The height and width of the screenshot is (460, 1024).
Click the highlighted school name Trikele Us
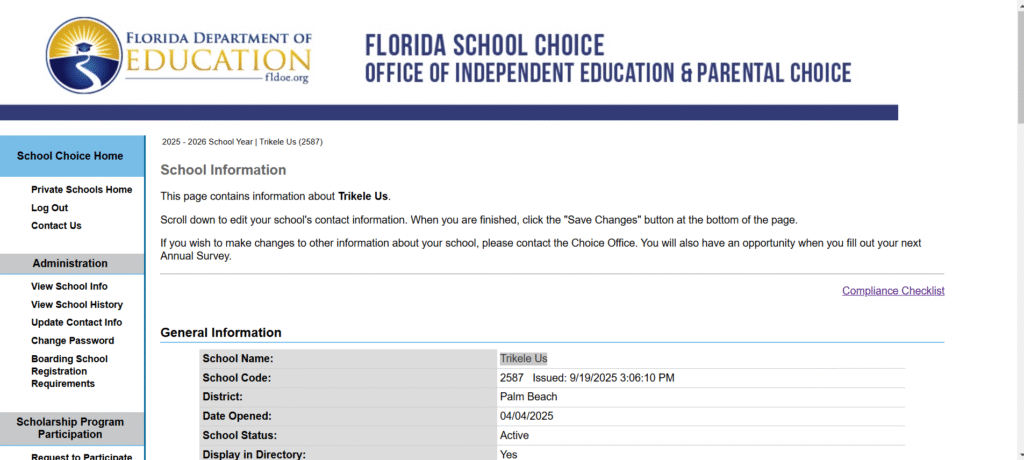tap(523, 359)
